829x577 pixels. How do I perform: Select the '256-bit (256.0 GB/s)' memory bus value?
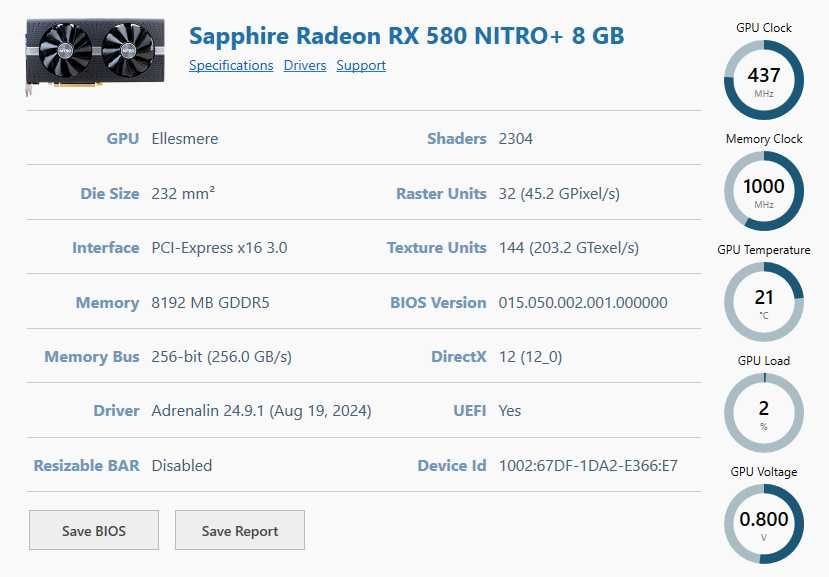coord(222,356)
